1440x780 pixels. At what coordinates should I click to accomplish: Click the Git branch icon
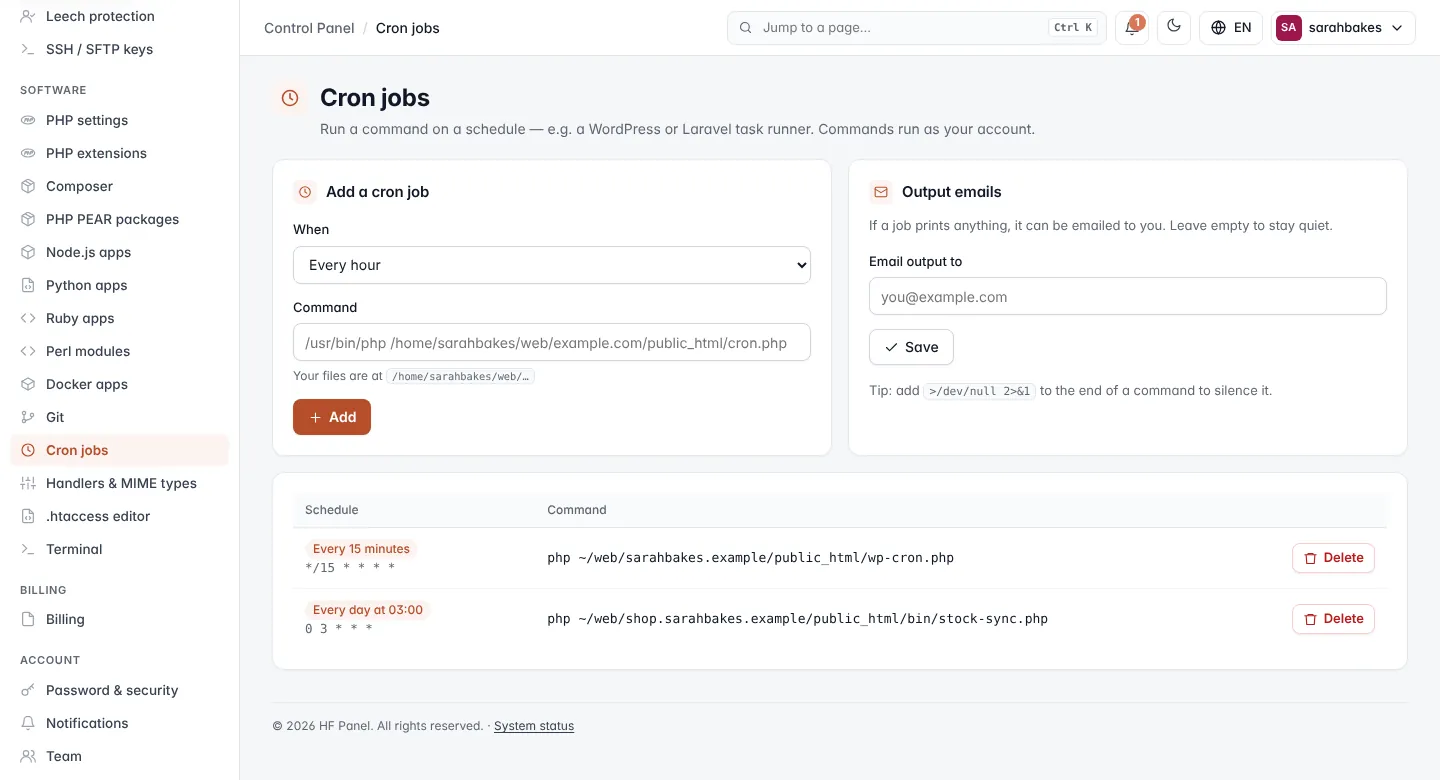28,417
